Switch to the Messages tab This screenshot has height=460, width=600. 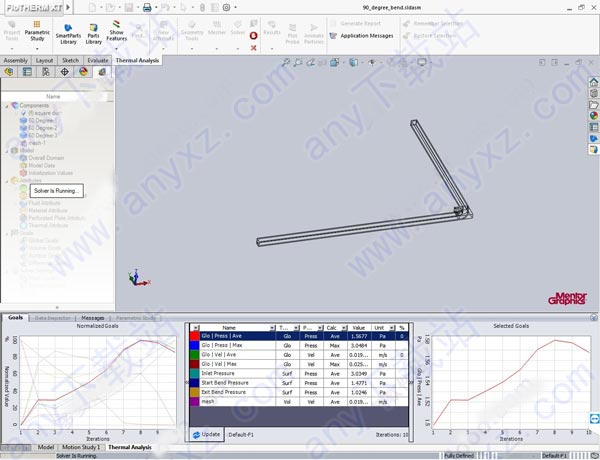[93, 318]
